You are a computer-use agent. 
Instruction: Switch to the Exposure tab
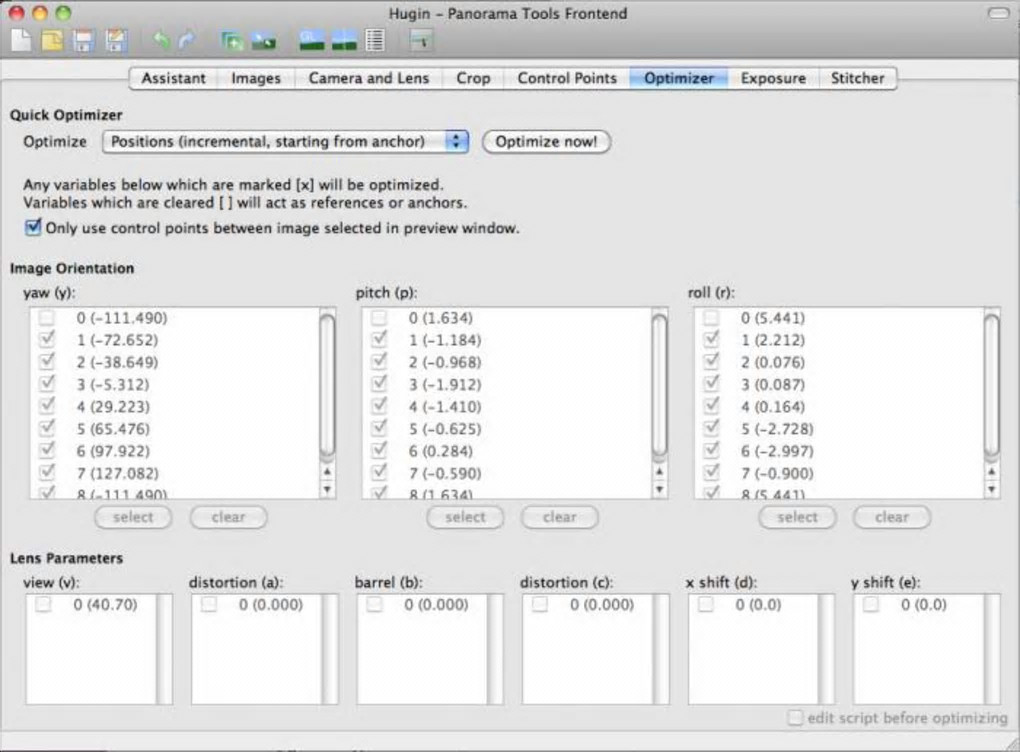click(773, 78)
